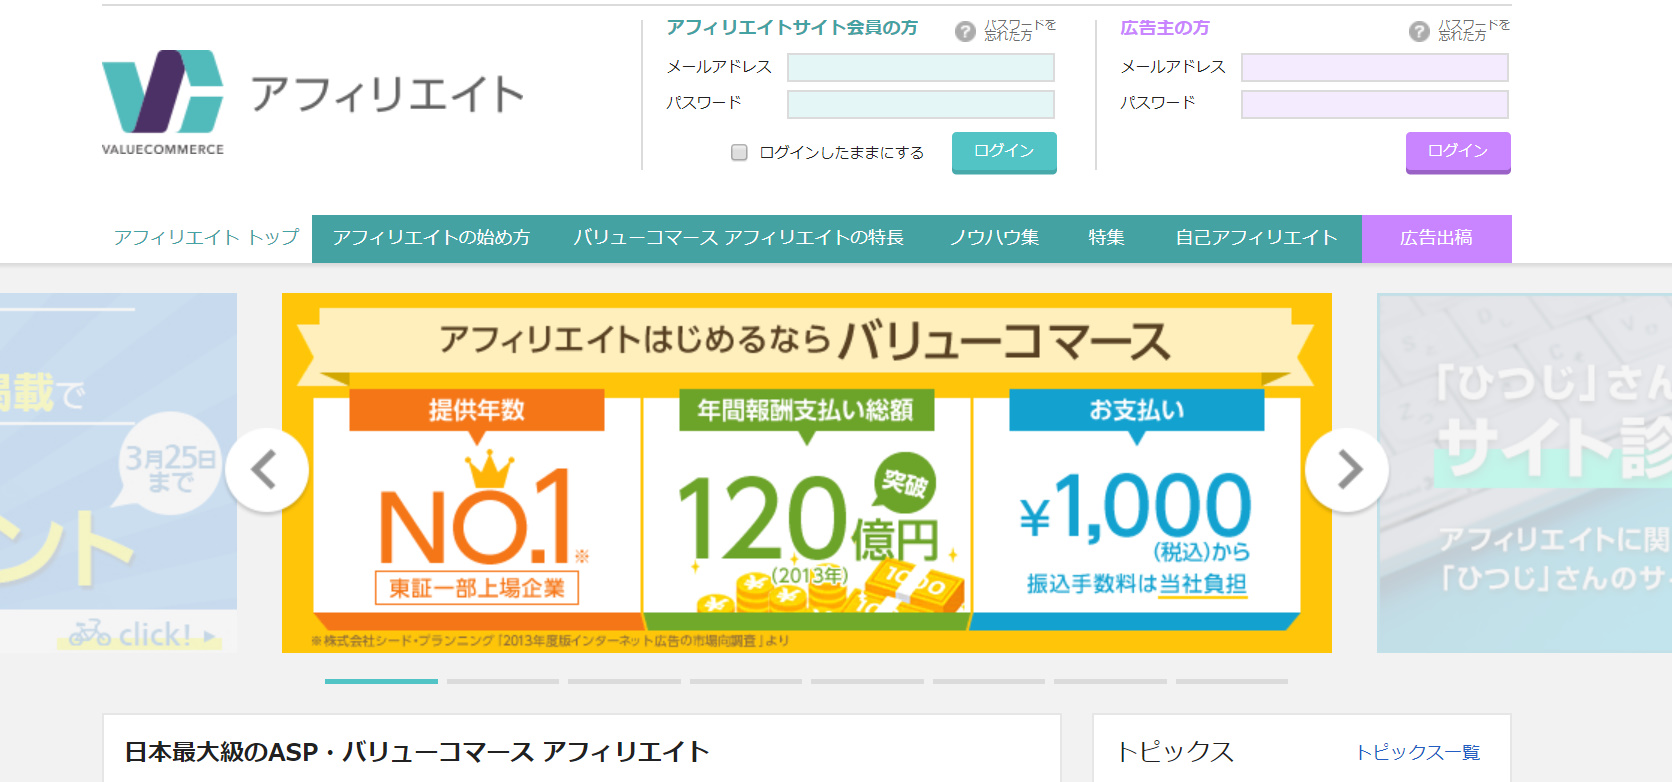Open アフィリエイトの始め方 menu item
The image size is (1672, 782).
pos(431,238)
